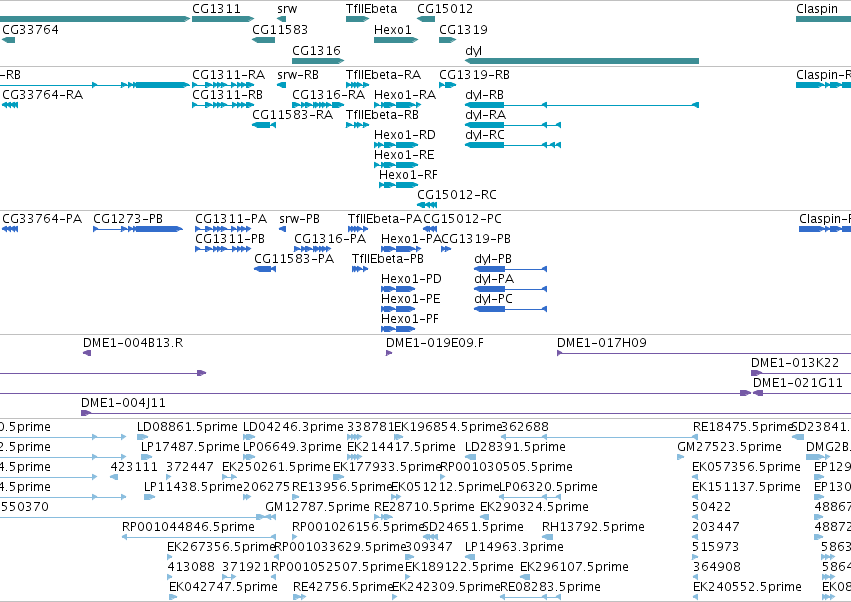
Task: Open BAC clone DME1-017H09
Action: [602, 343]
